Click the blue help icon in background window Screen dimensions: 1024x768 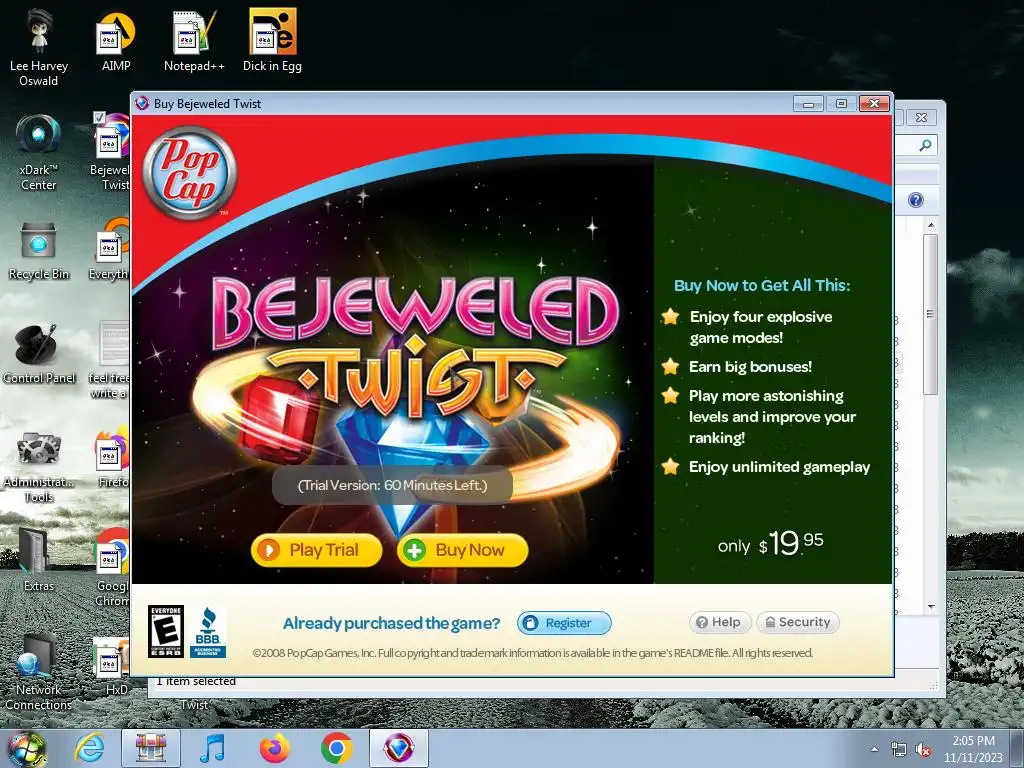[x=916, y=200]
